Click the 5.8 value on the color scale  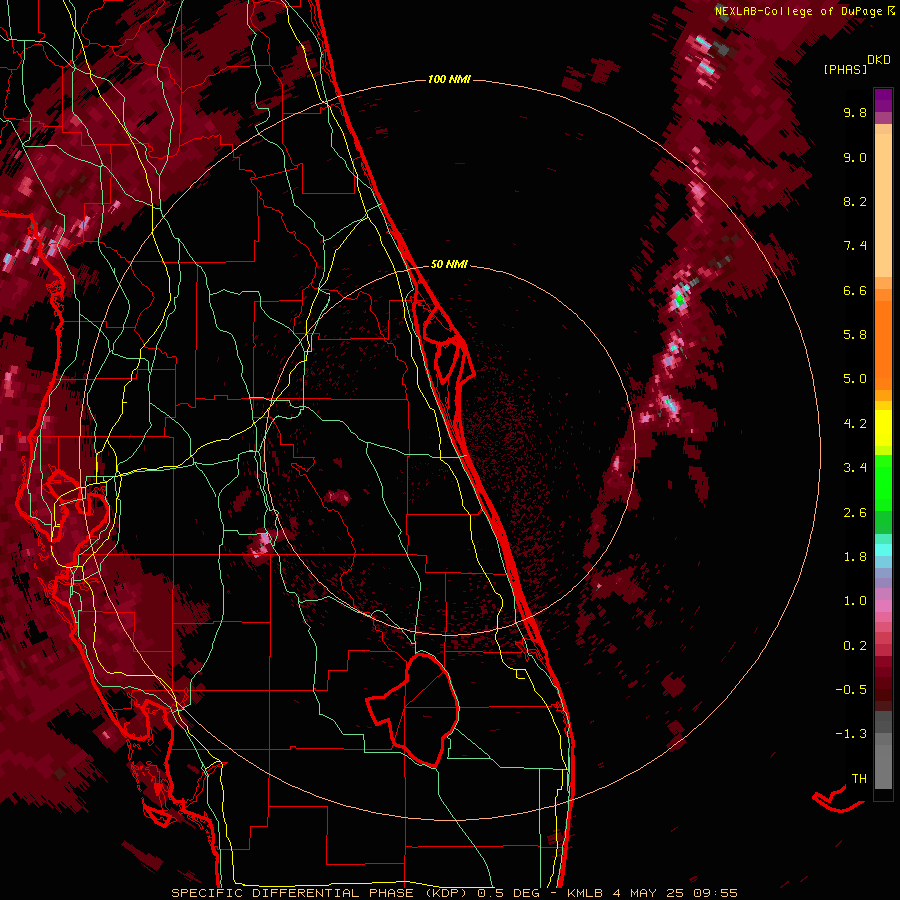pos(855,335)
